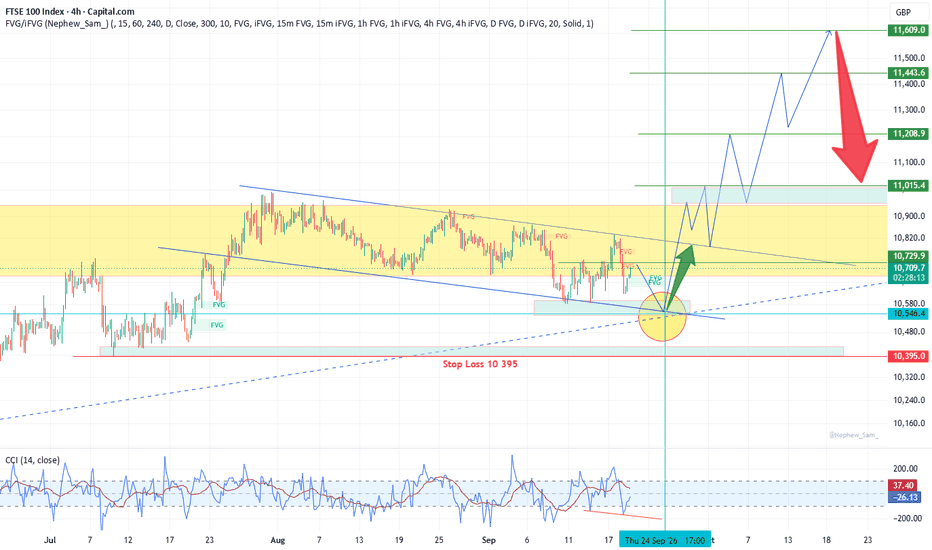932x550 pixels.
Task: Select the red 10,395.0 stop loss label
Action: pos(908,356)
